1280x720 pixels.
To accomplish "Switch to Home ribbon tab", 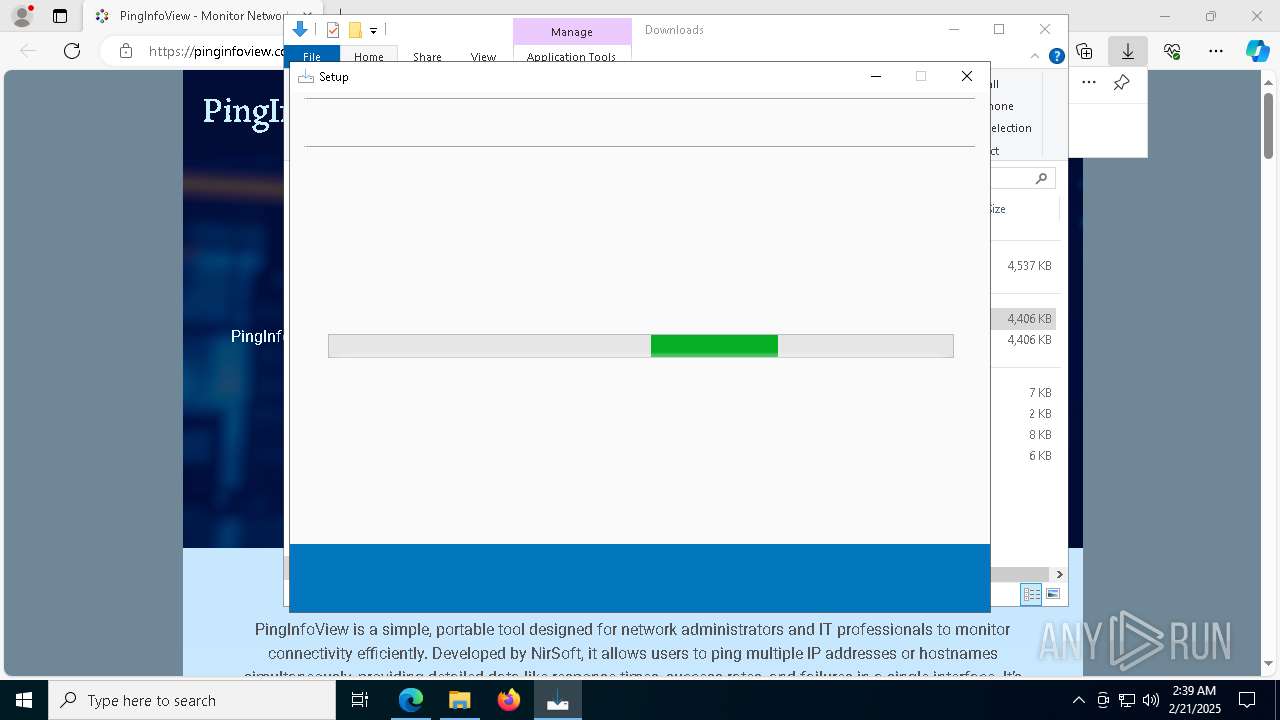I will [369, 57].
